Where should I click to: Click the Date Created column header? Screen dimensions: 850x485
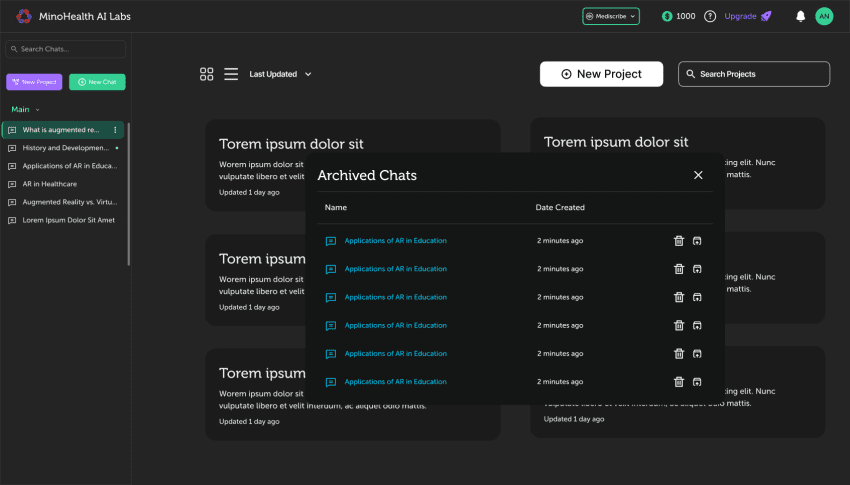point(560,208)
